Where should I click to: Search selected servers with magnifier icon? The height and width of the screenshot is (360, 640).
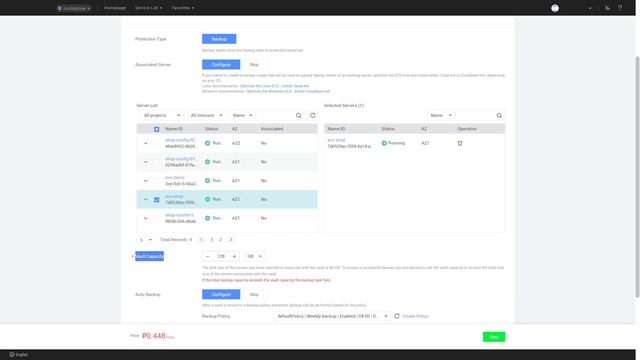[x=499, y=116]
